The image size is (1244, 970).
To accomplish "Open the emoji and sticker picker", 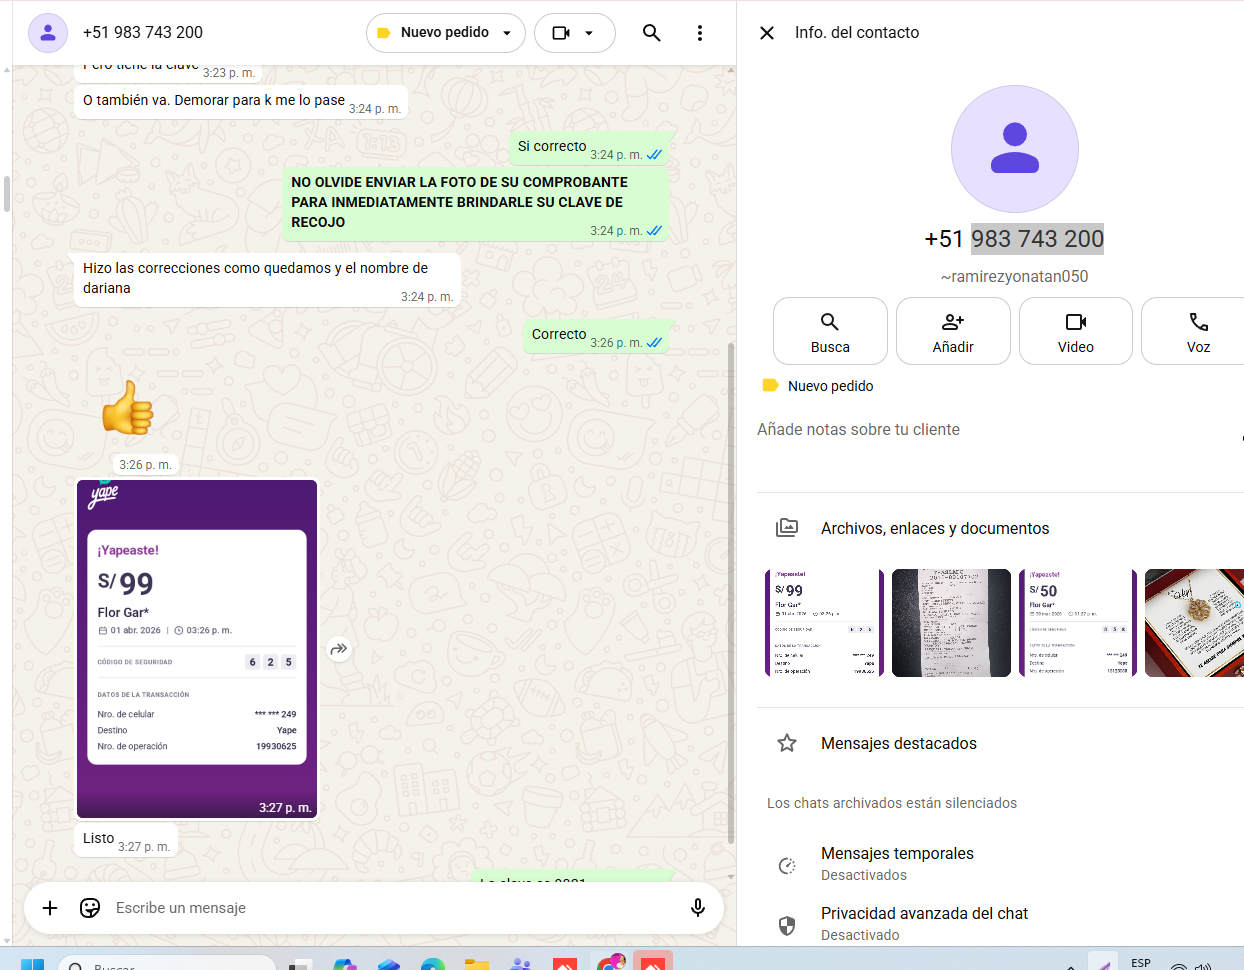I will [x=90, y=908].
